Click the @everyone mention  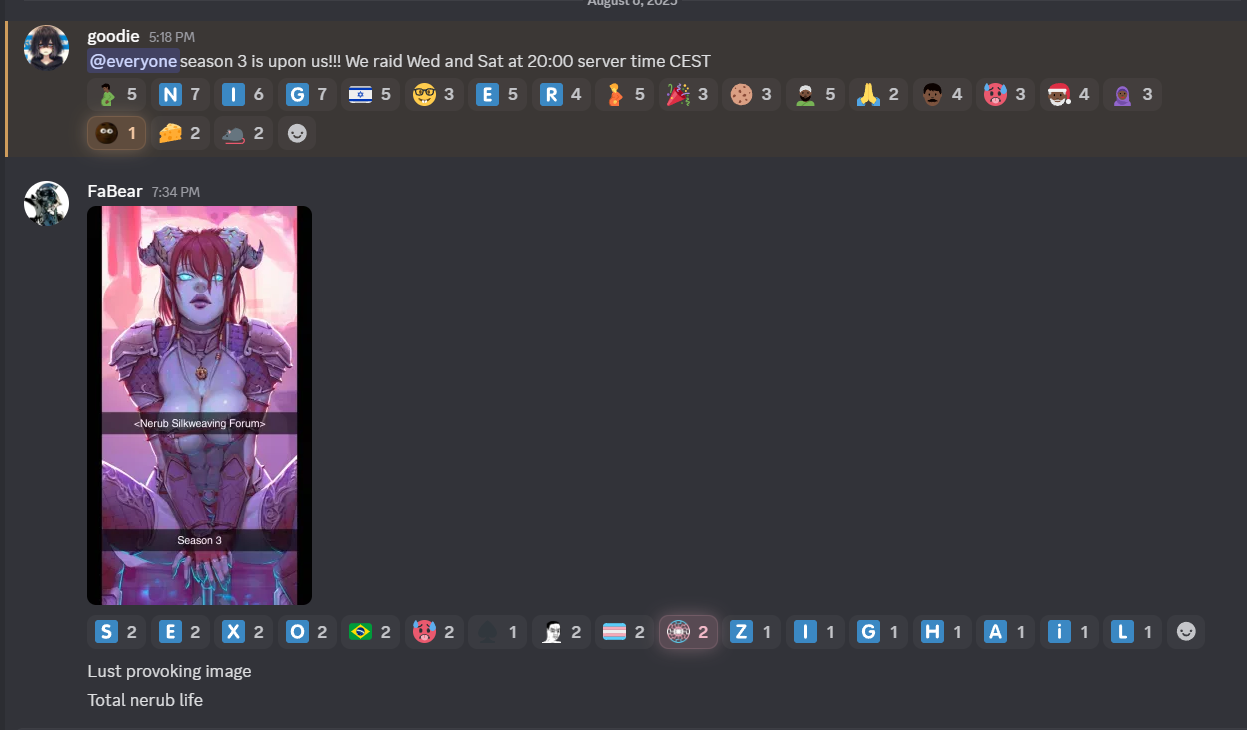click(134, 61)
